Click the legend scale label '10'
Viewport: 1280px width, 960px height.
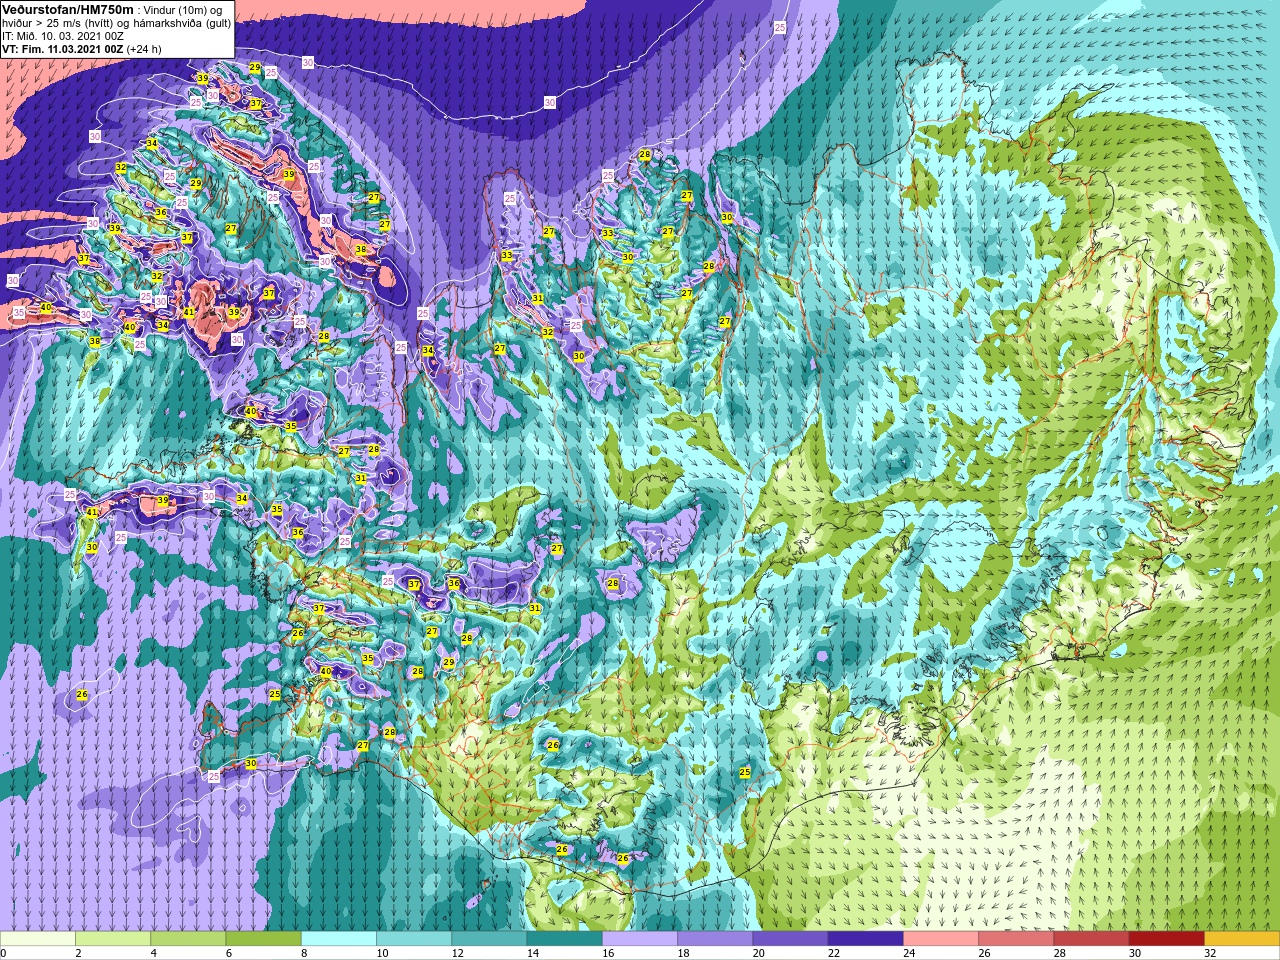[382, 953]
